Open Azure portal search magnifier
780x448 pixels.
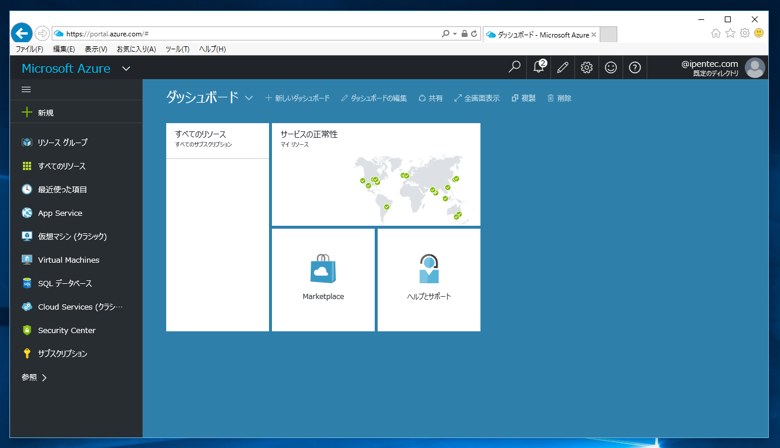514,67
